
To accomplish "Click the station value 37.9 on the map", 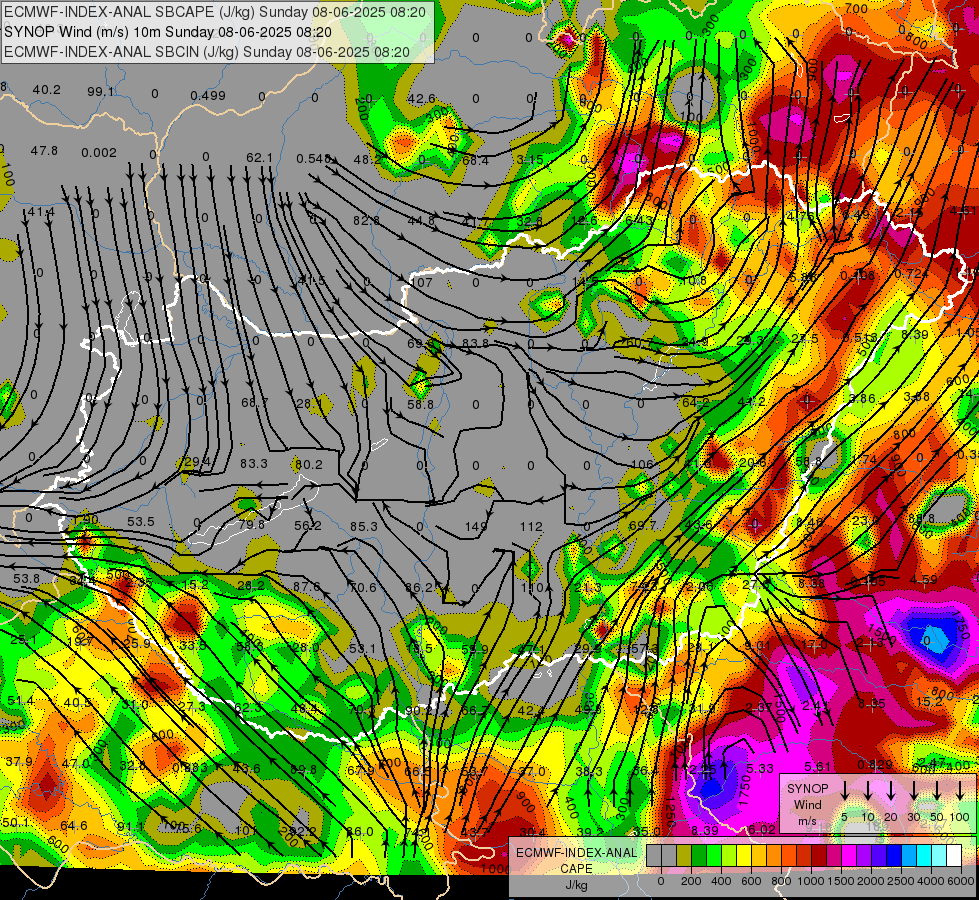I will click(x=19, y=761).
